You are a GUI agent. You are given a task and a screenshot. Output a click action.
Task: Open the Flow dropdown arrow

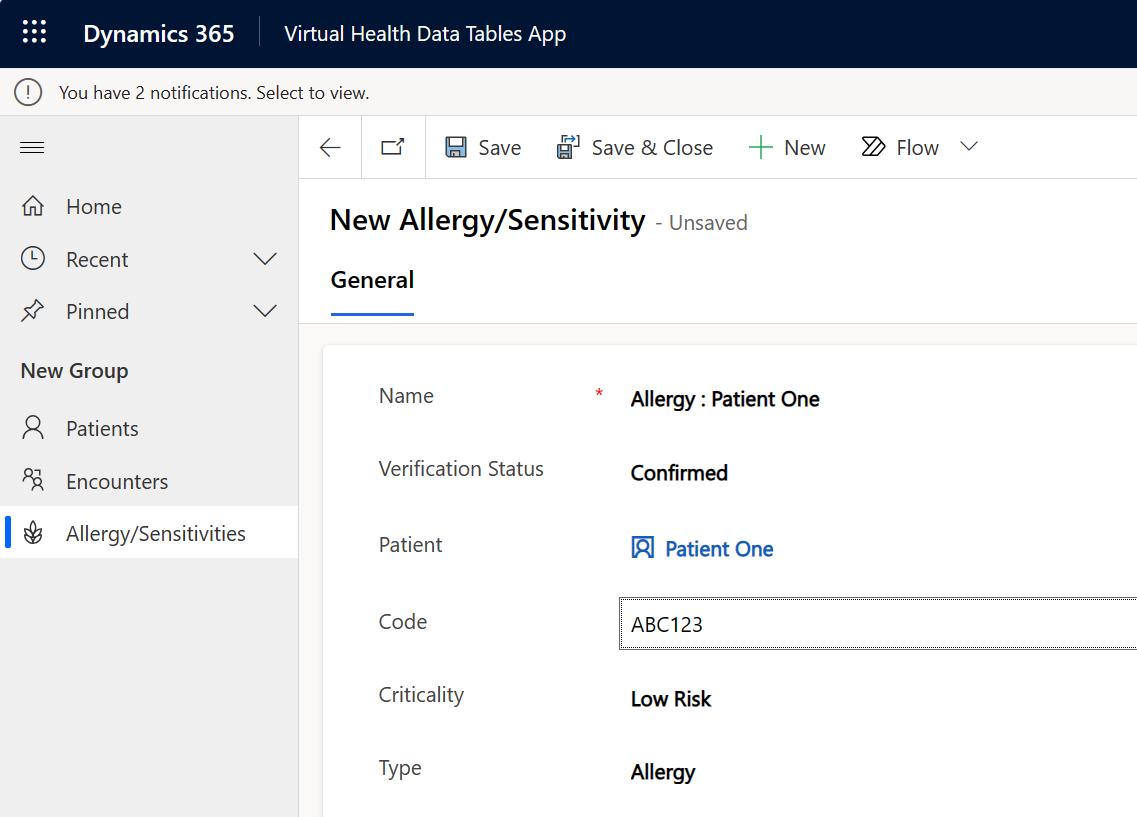coord(969,146)
